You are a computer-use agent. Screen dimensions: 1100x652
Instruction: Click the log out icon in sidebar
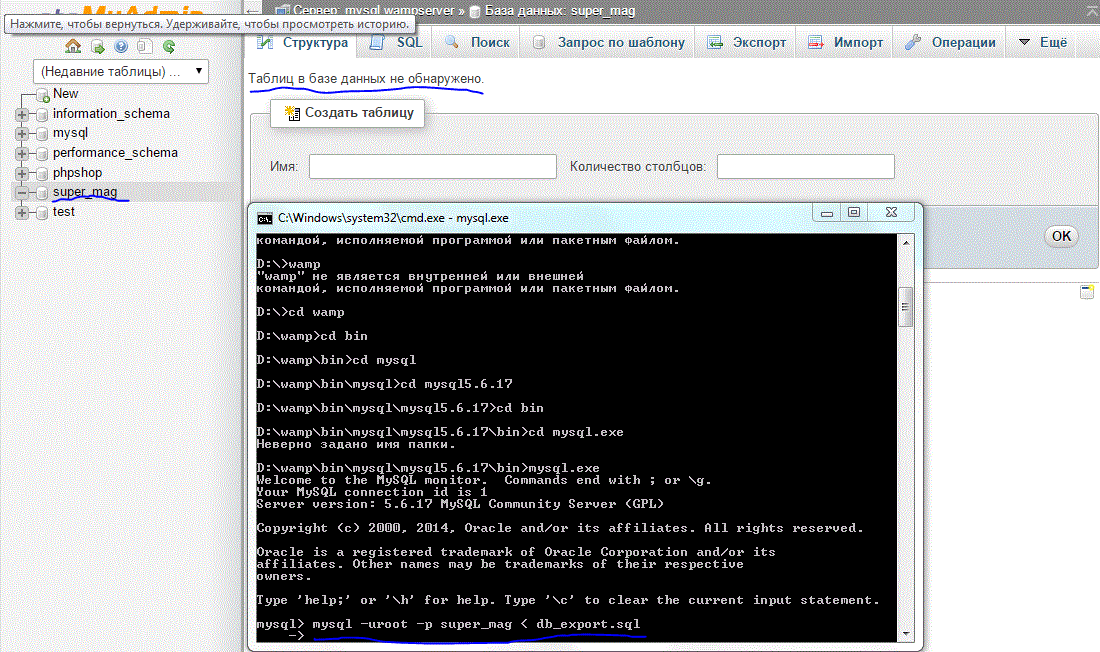pos(97,47)
